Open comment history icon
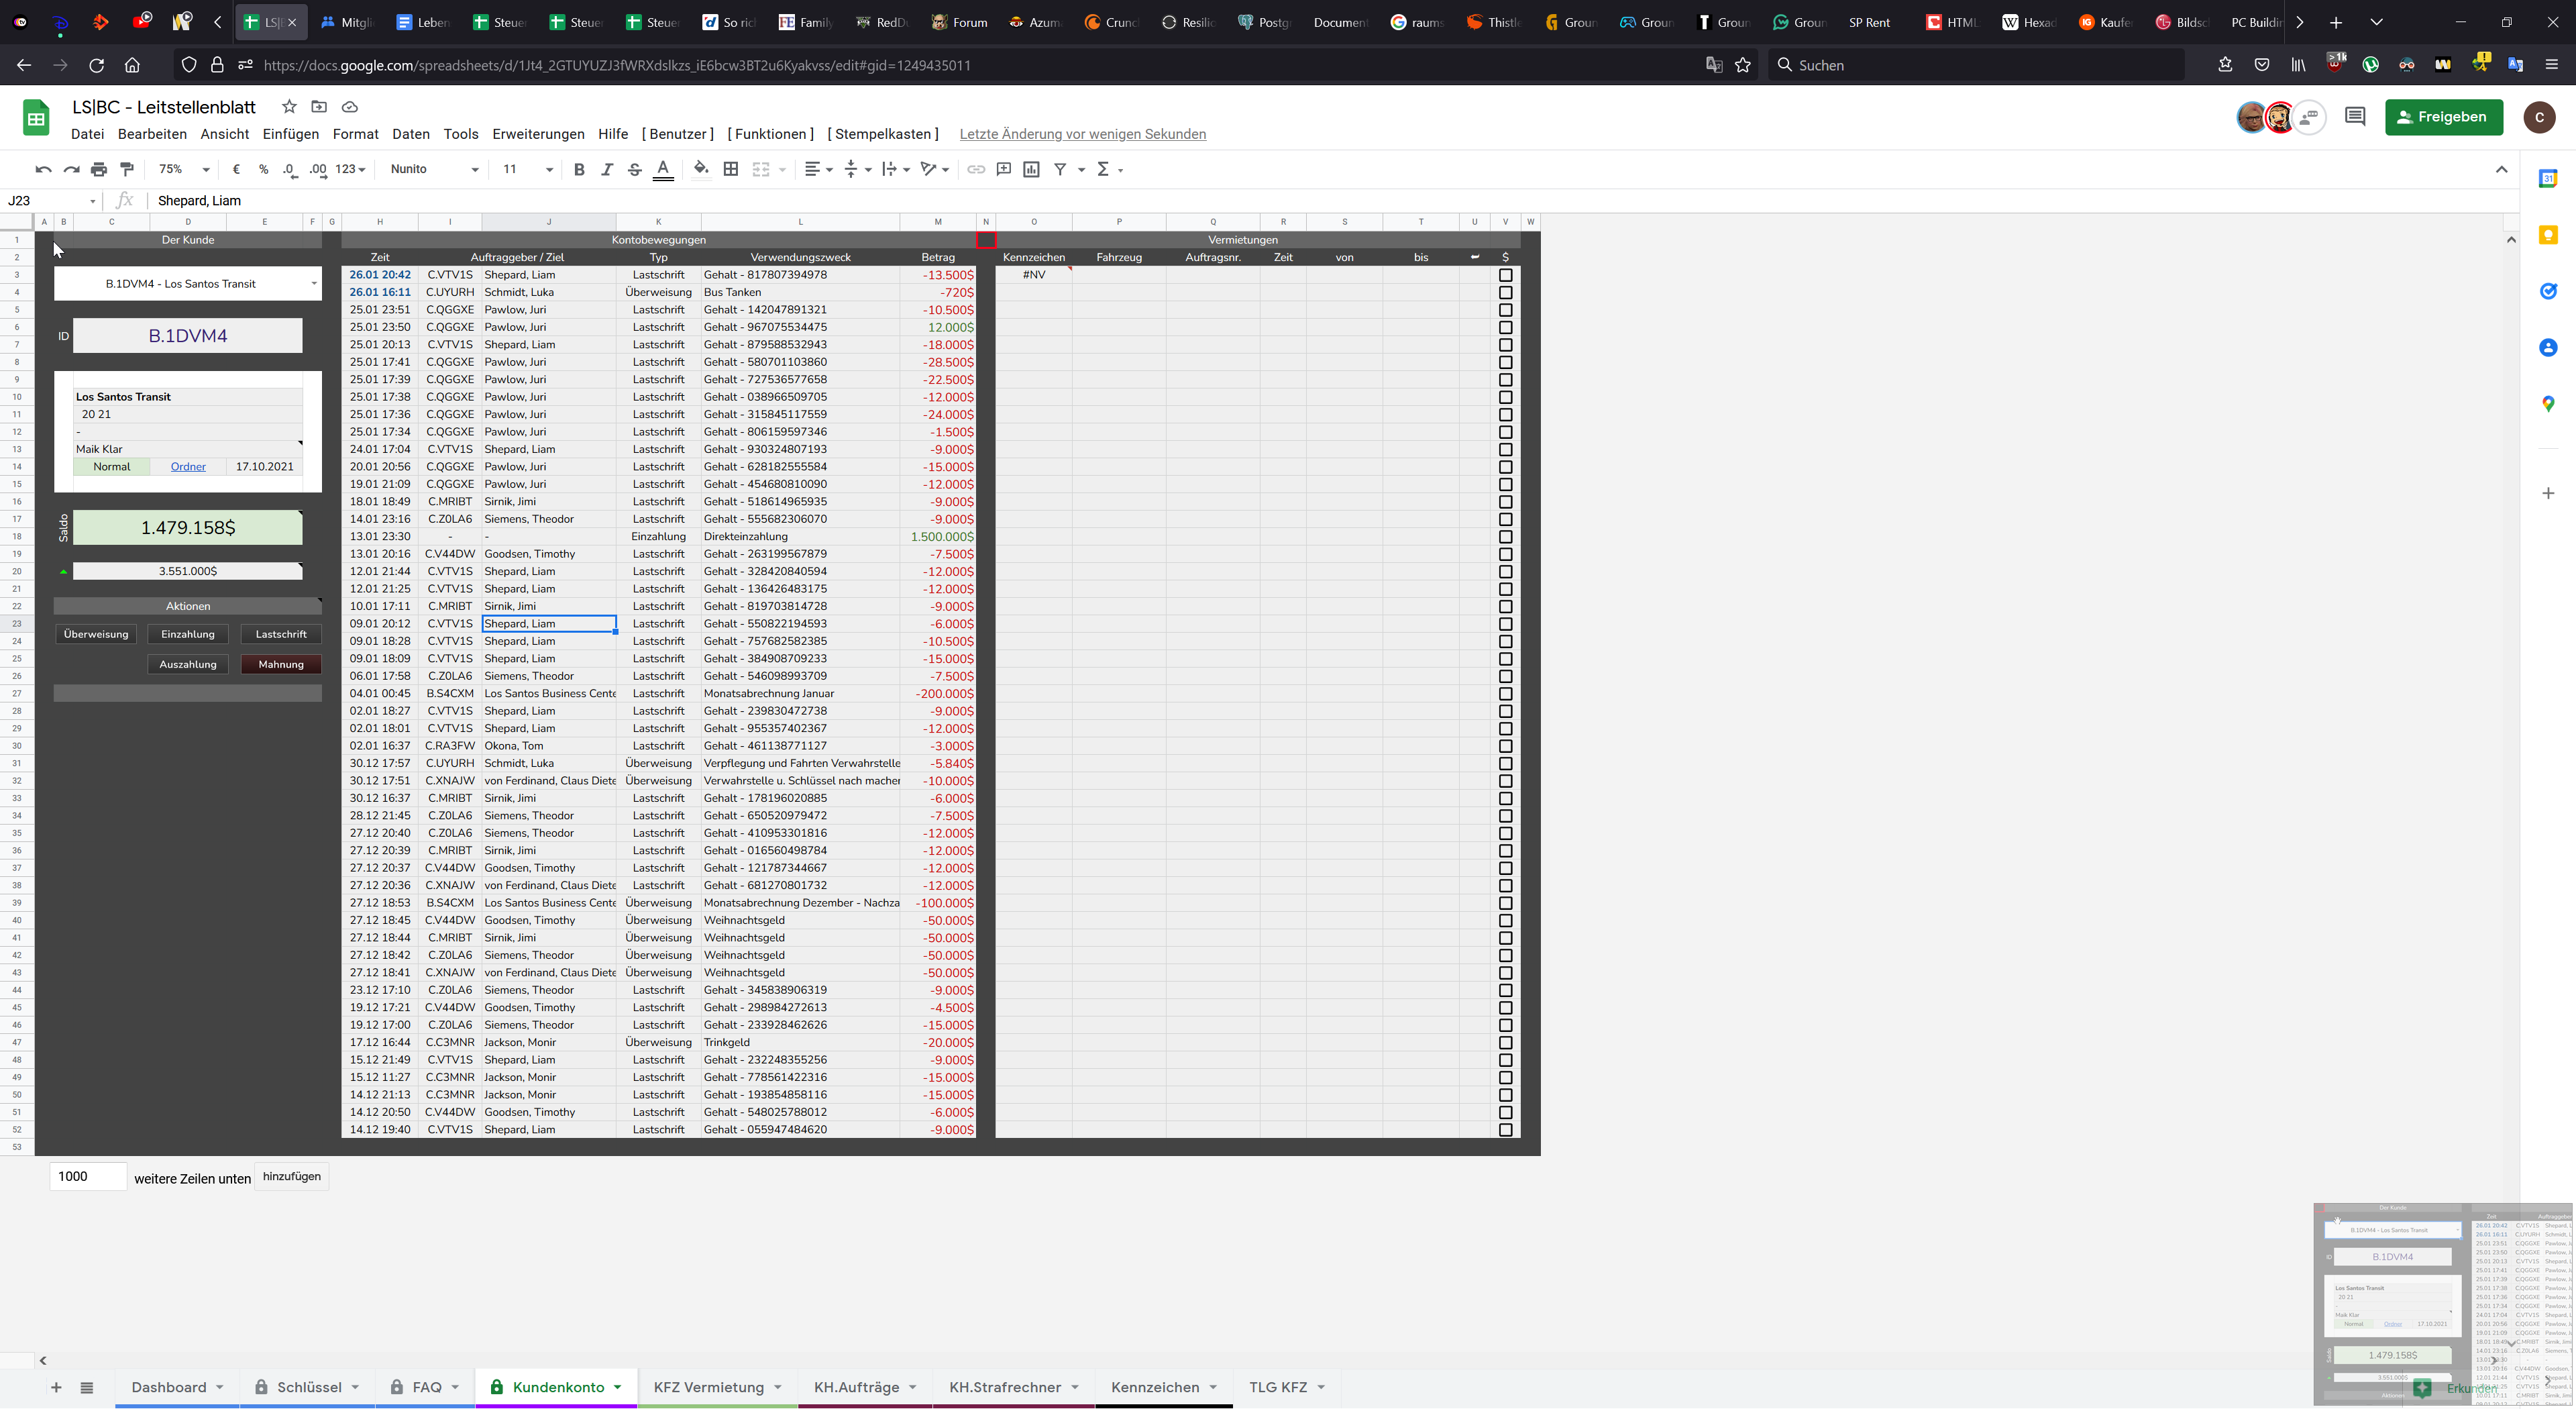2576x1409 pixels. click(2355, 117)
